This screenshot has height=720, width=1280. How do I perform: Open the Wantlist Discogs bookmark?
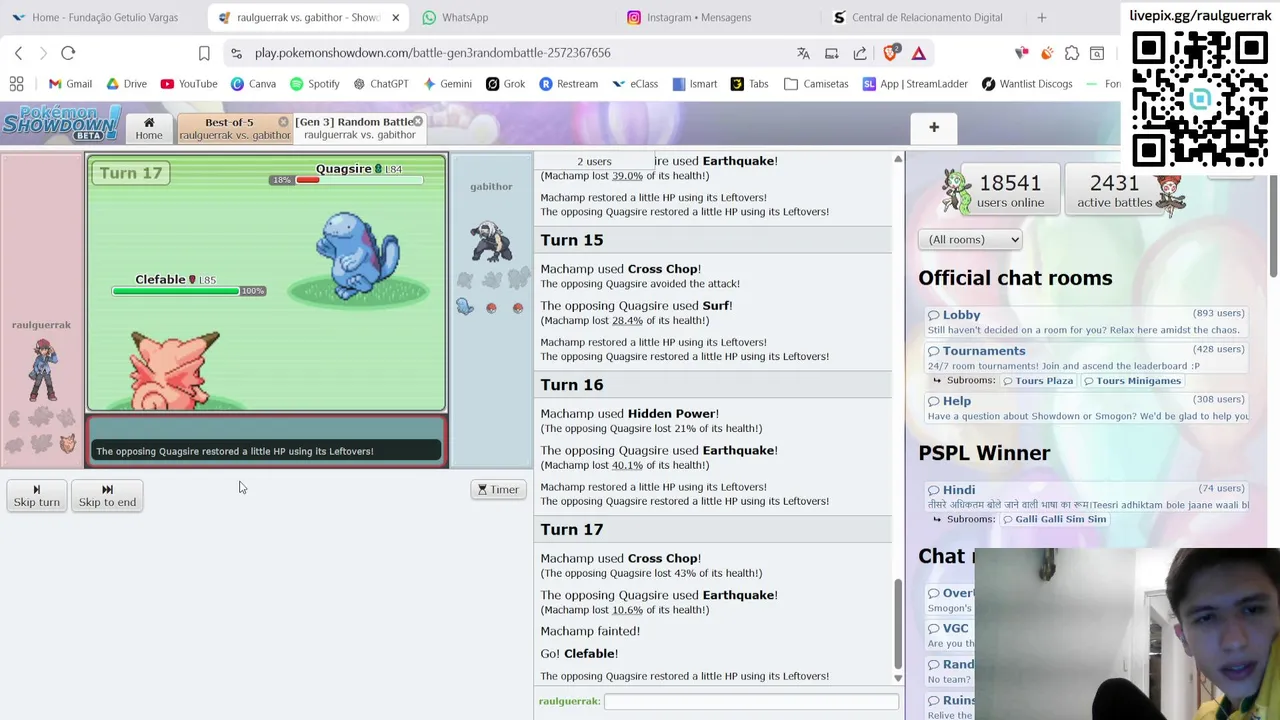tap(1026, 84)
